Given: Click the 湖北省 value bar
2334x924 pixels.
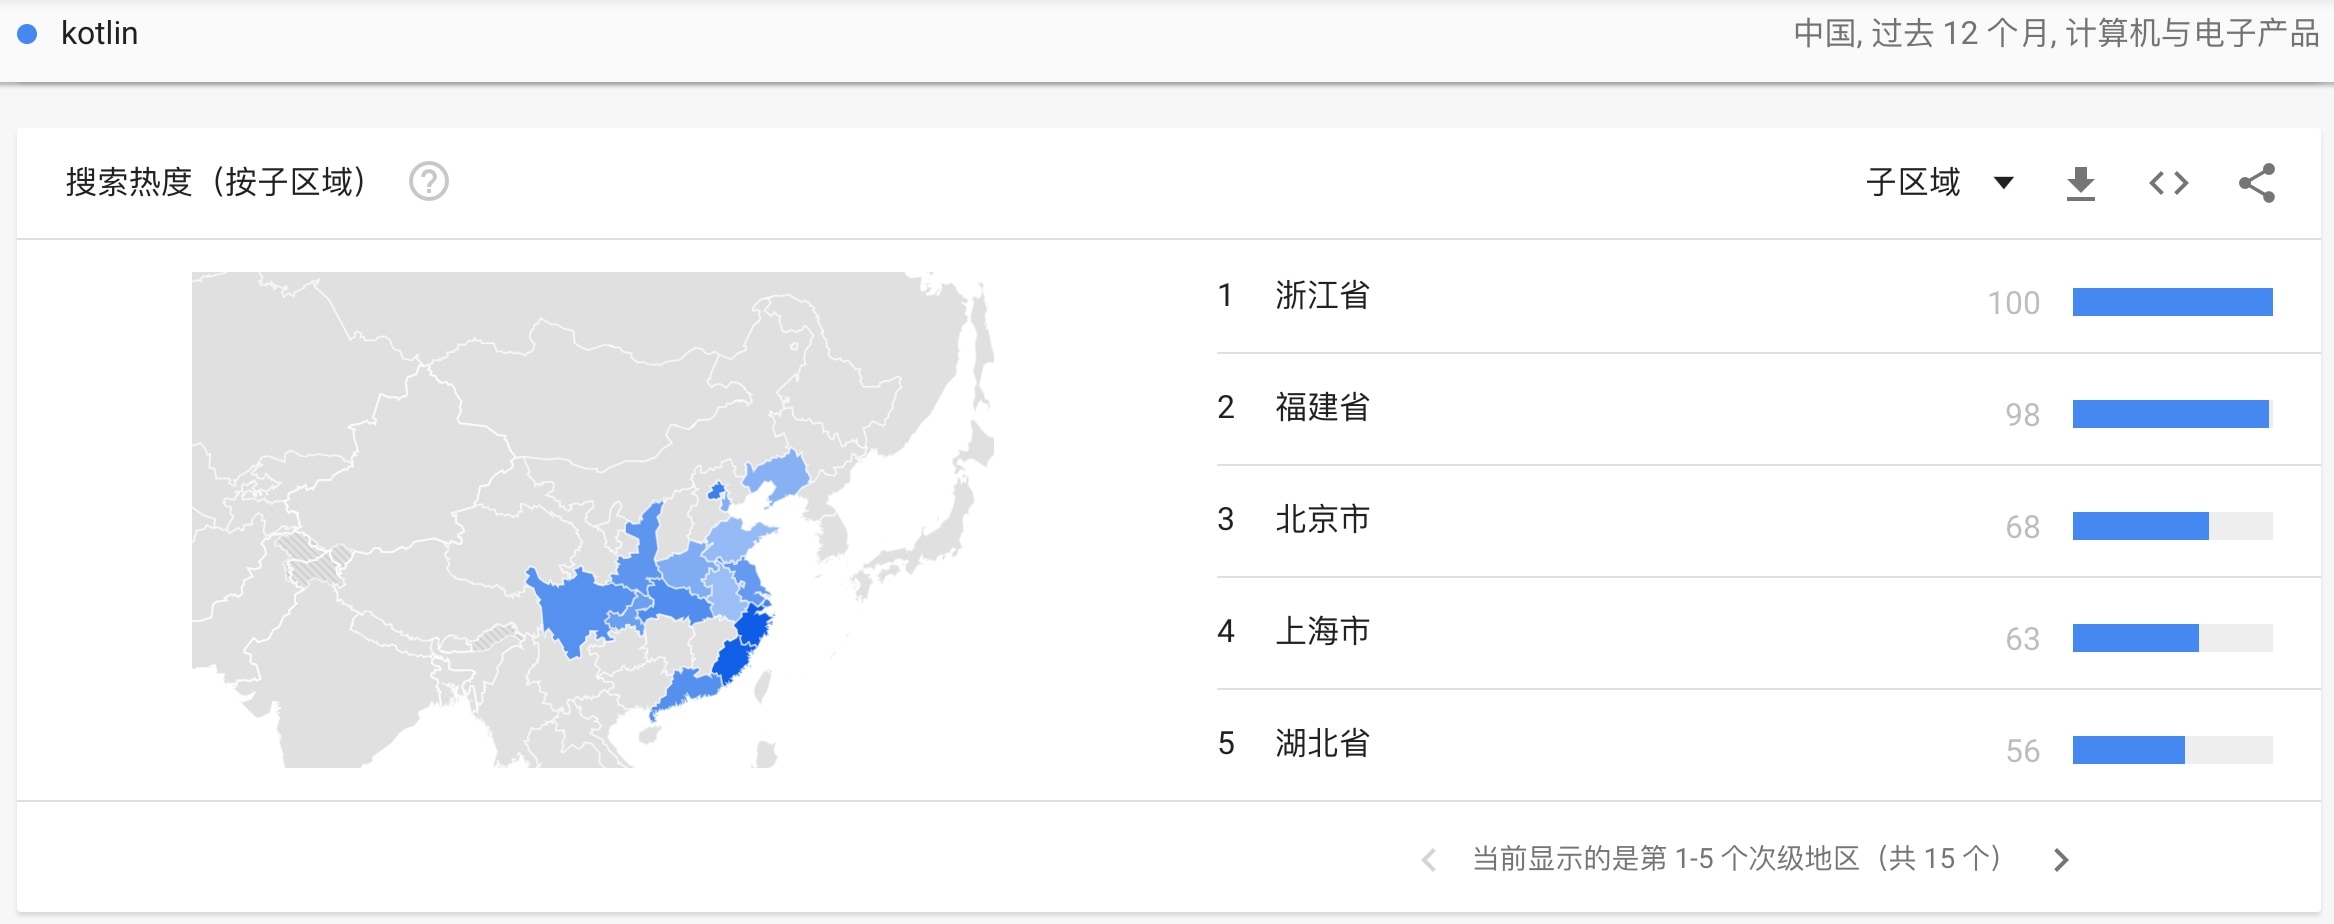Looking at the screenshot, I should pyautogui.click(x=2128, y=750).
